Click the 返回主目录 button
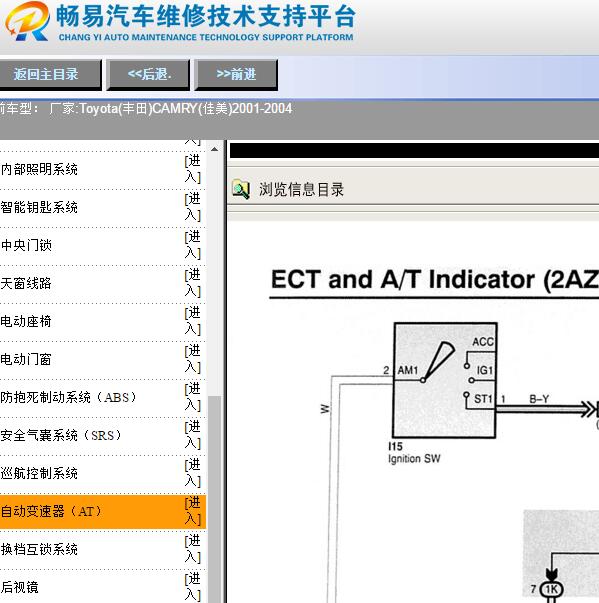 point(50,74)
